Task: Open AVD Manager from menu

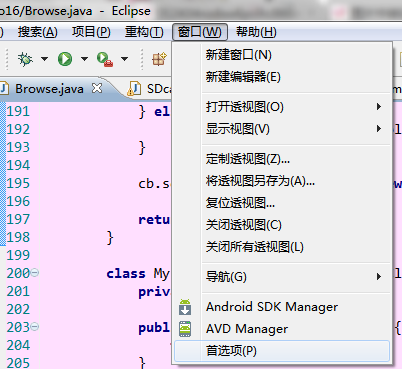Action: pos(282,329)
